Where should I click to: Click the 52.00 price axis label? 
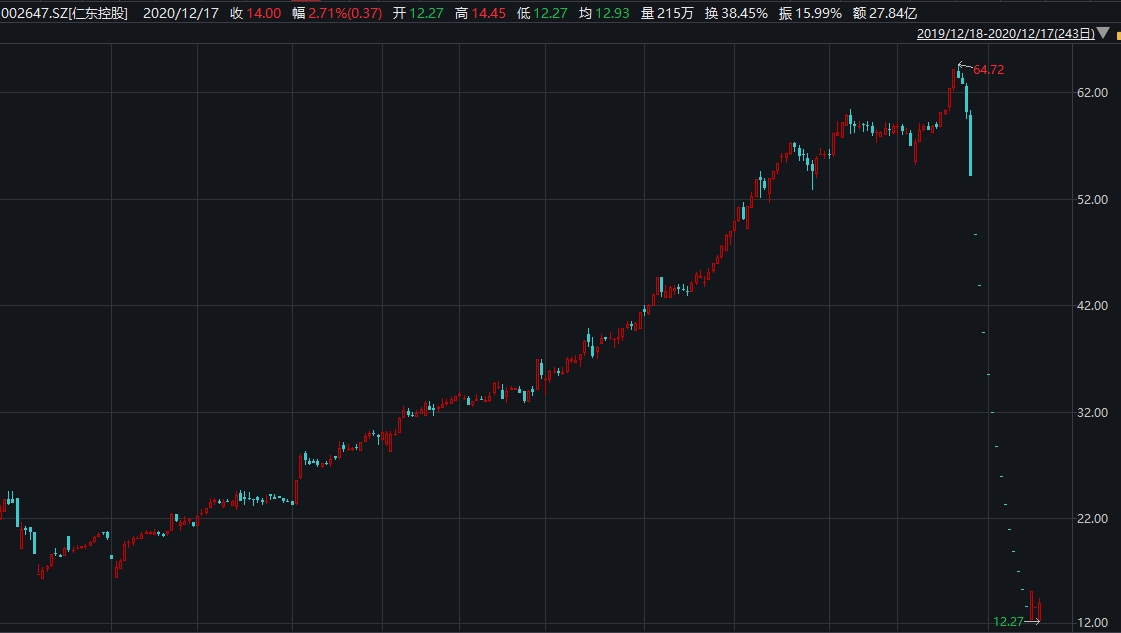tap(1092, 200)
